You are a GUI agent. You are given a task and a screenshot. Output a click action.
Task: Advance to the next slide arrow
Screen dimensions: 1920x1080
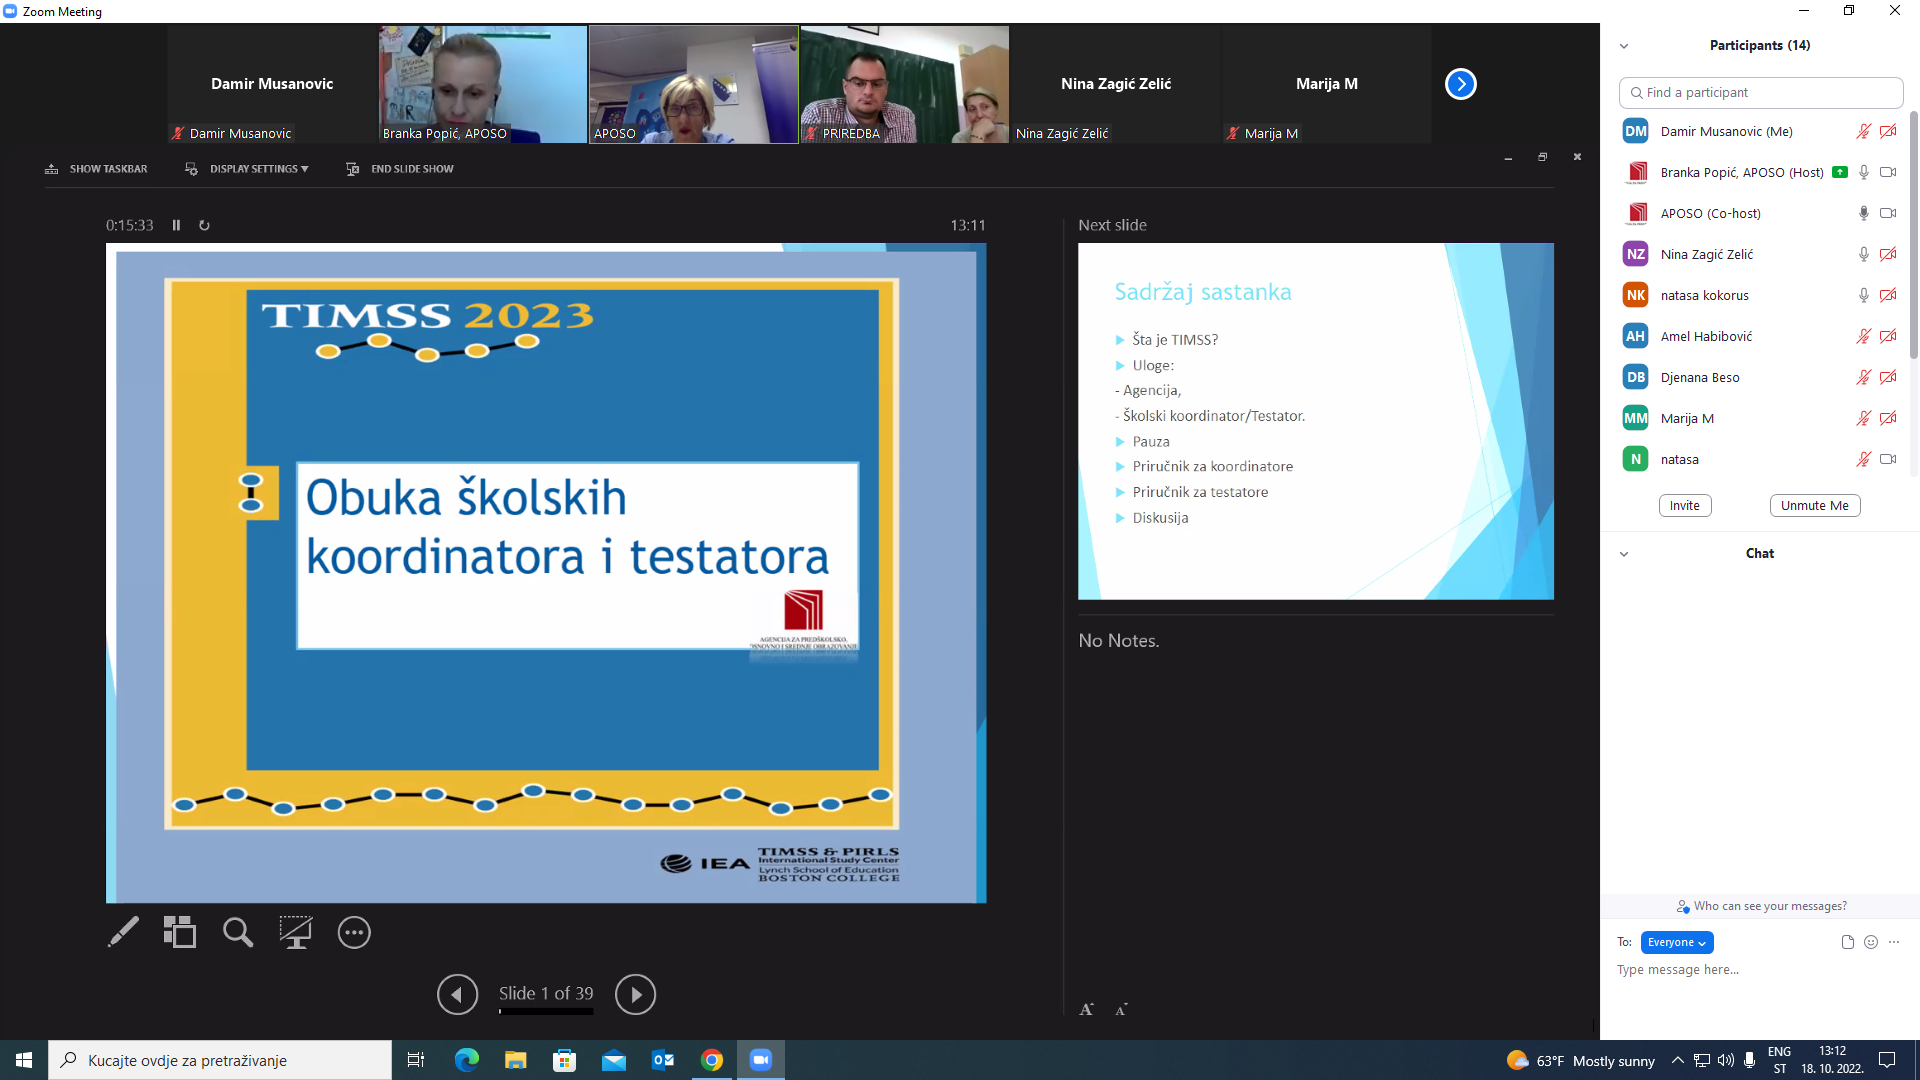pos(635,994)
